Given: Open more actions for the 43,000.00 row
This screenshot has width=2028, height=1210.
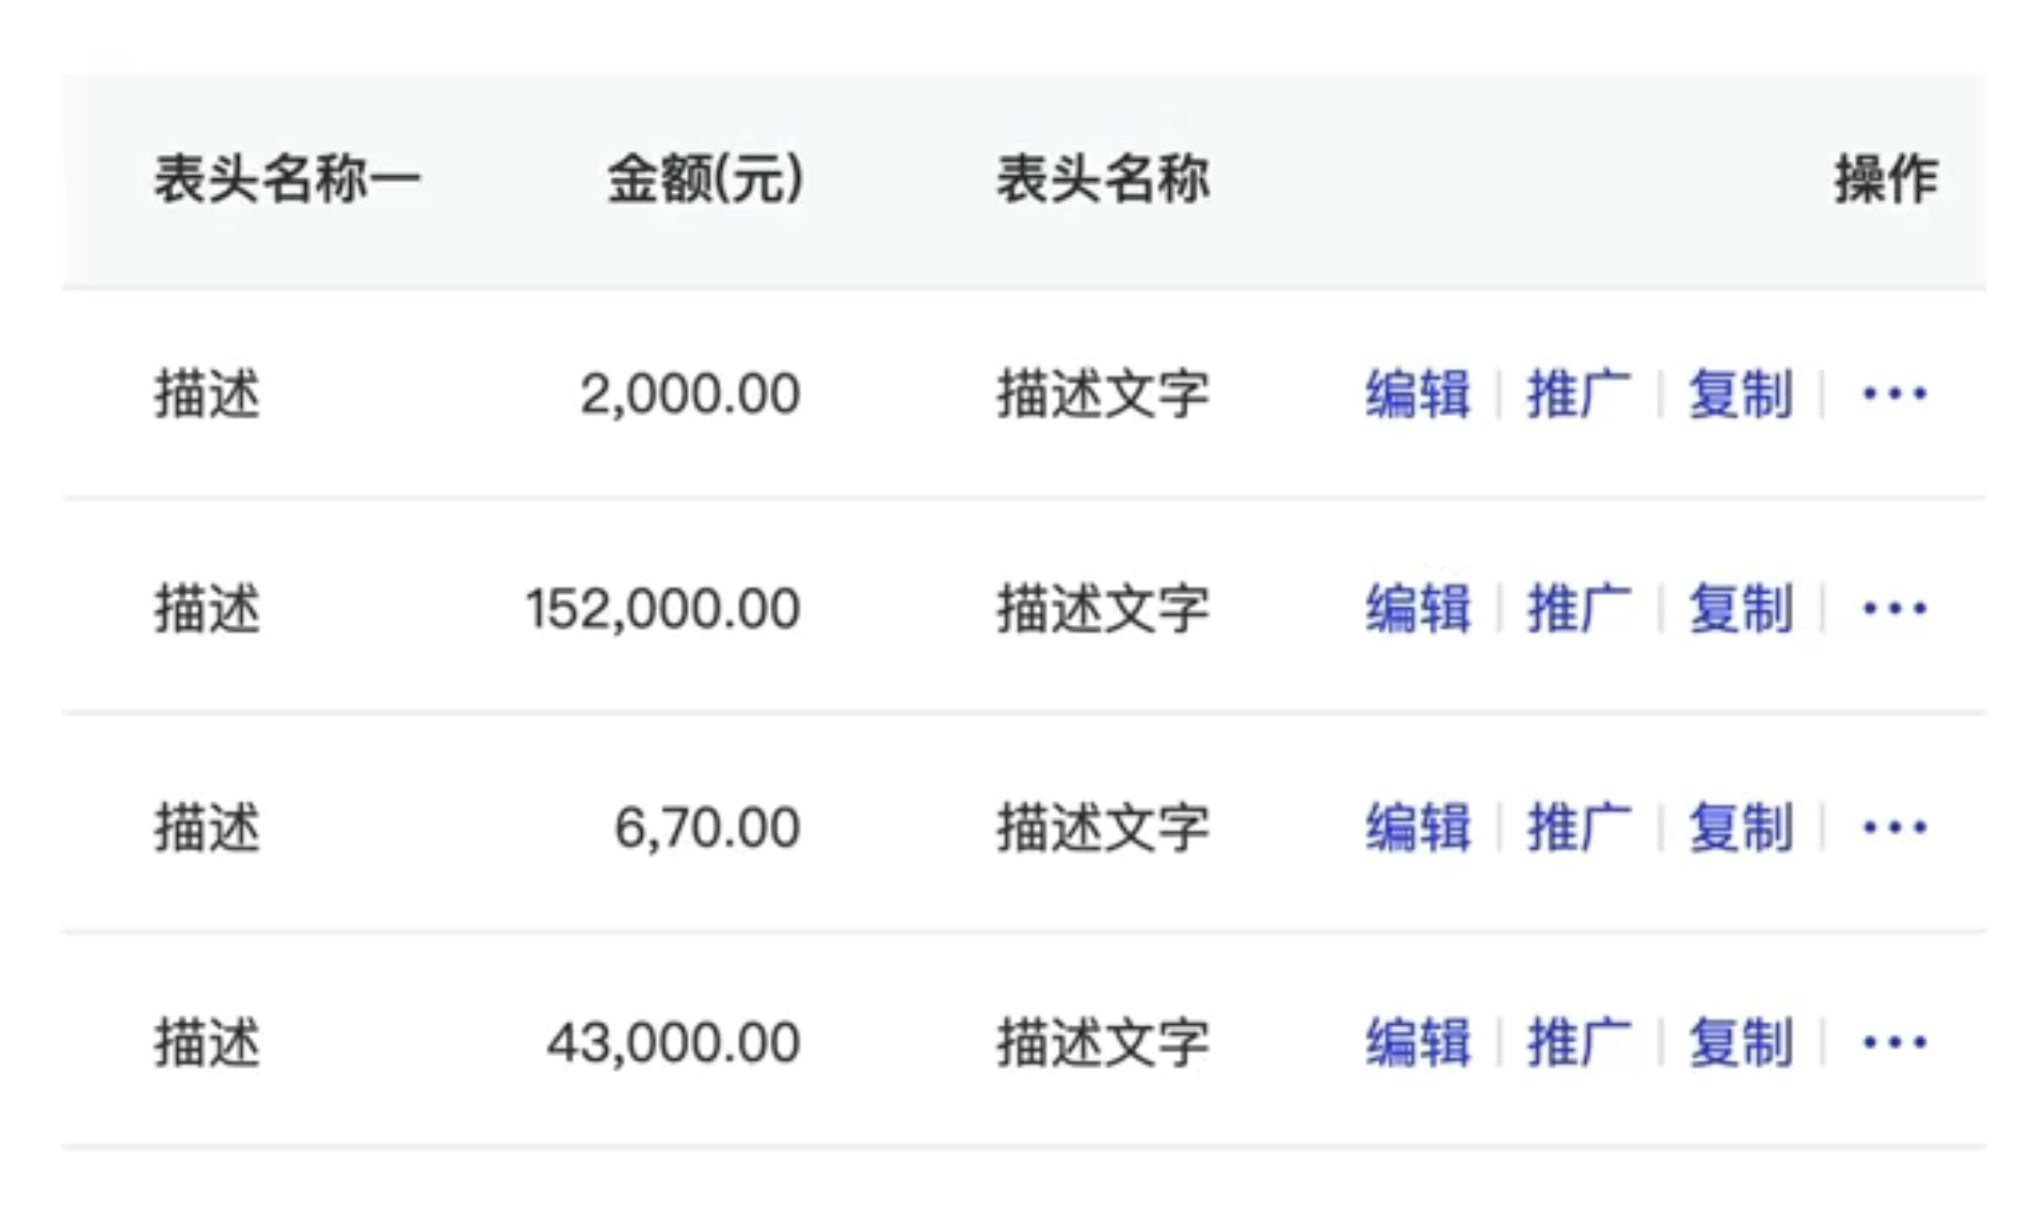Looking at the screenshot, I should pyautogui.click(x=1894, y=1042).
